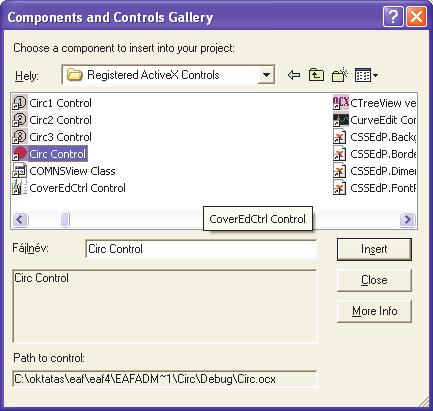The image size is (433, 411).
Task: Click the Insert button
Action: point(374,249)
